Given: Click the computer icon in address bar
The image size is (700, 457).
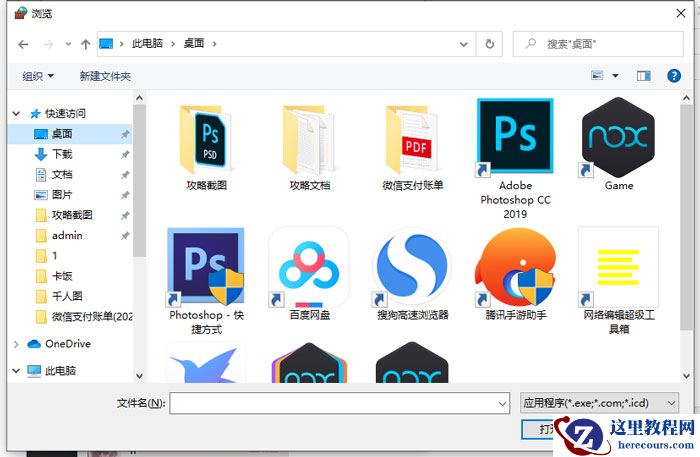Looking at the screenshot, I should pyautogui.click(x=106, y=44).
